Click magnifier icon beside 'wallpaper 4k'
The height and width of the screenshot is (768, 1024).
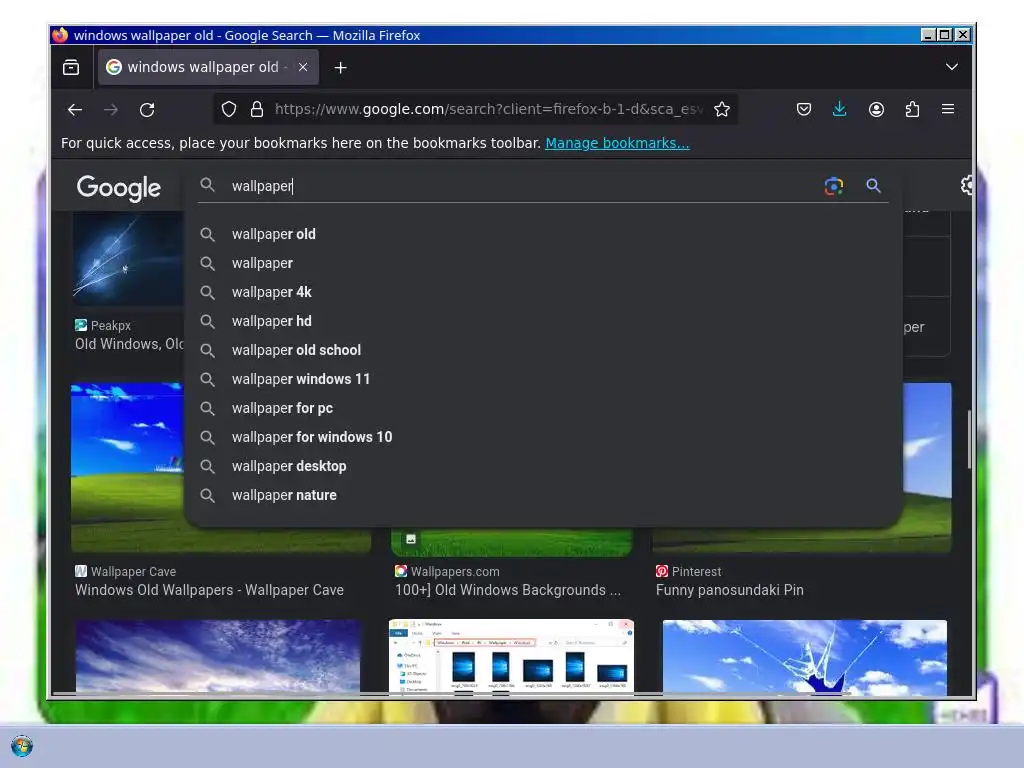click(x=207, y=292)
